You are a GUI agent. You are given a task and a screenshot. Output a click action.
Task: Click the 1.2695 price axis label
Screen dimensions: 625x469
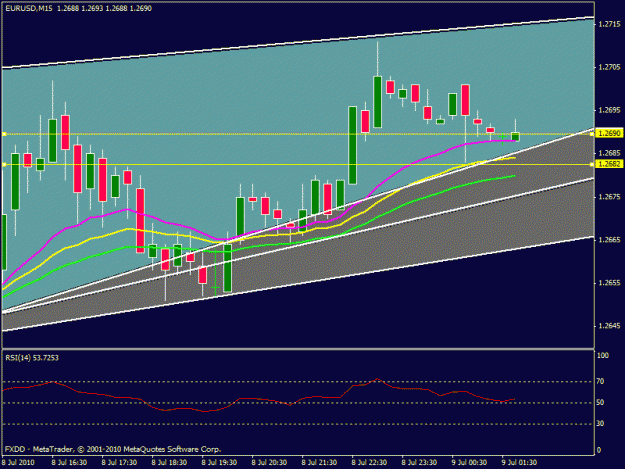click(609, 110)
